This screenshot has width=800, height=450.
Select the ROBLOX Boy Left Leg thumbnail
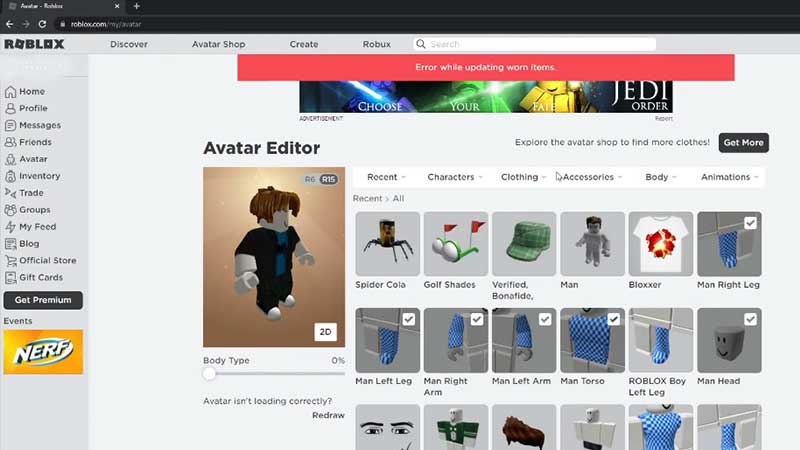661,340
